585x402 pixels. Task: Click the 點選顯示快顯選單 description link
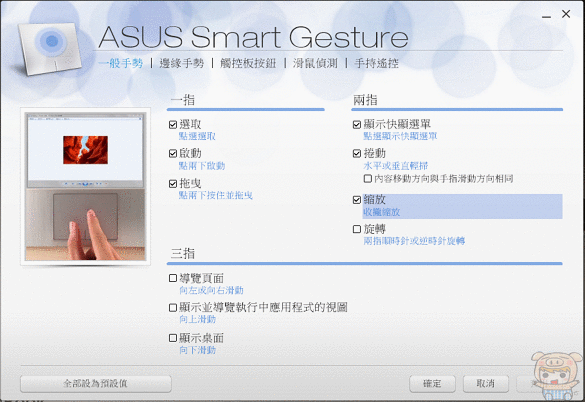(x=400, y=136)
